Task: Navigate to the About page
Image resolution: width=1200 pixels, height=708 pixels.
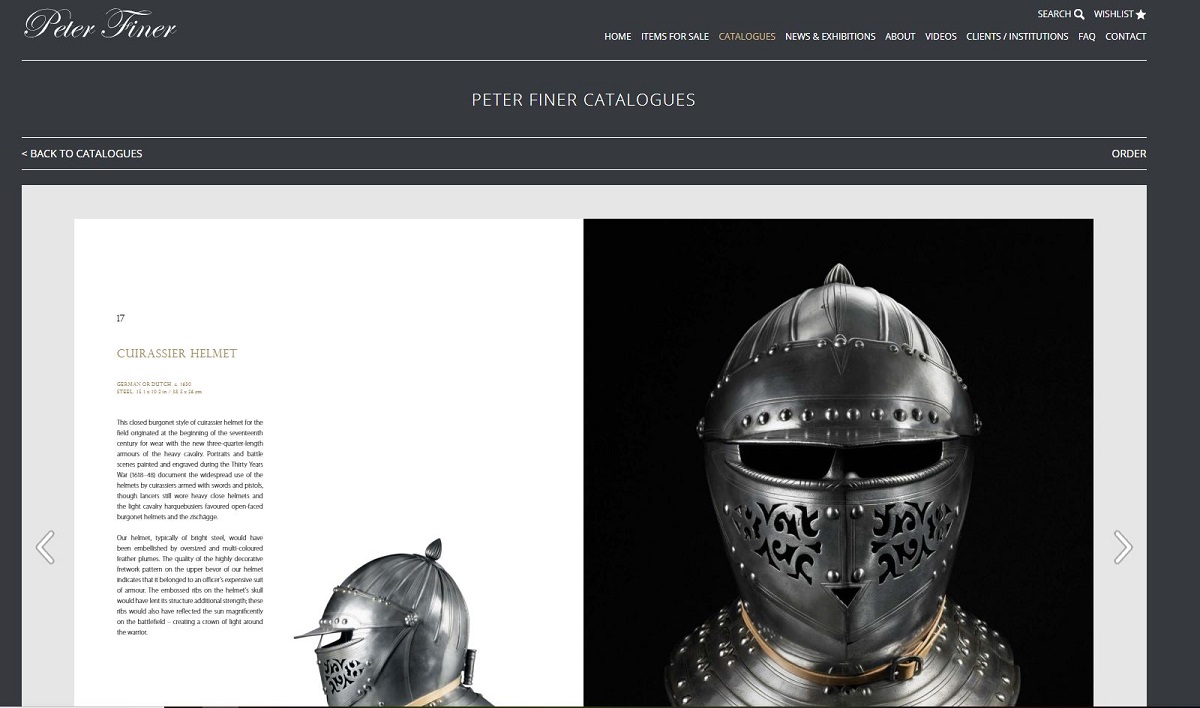Action: pyautogui.click(x=900, y=37)
